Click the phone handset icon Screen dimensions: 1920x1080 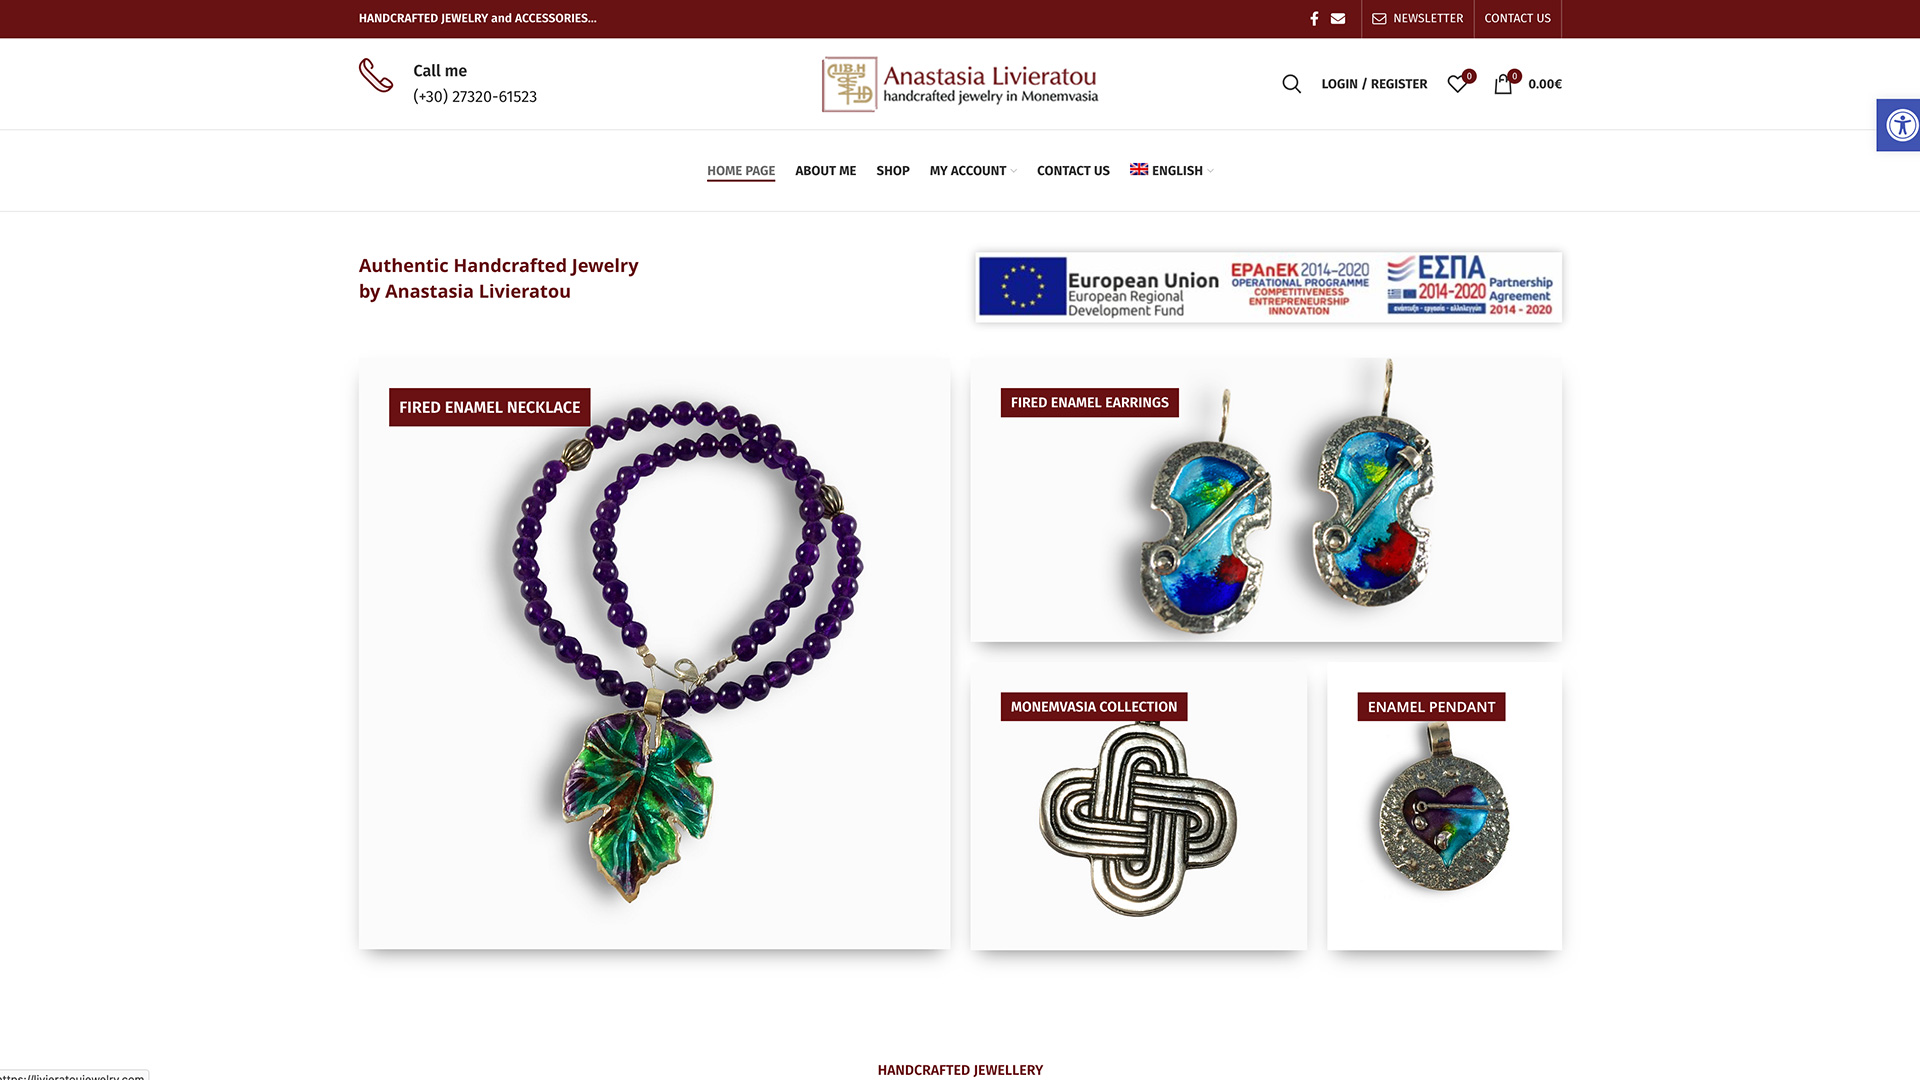pyautogui.click(x=376, y=75)
